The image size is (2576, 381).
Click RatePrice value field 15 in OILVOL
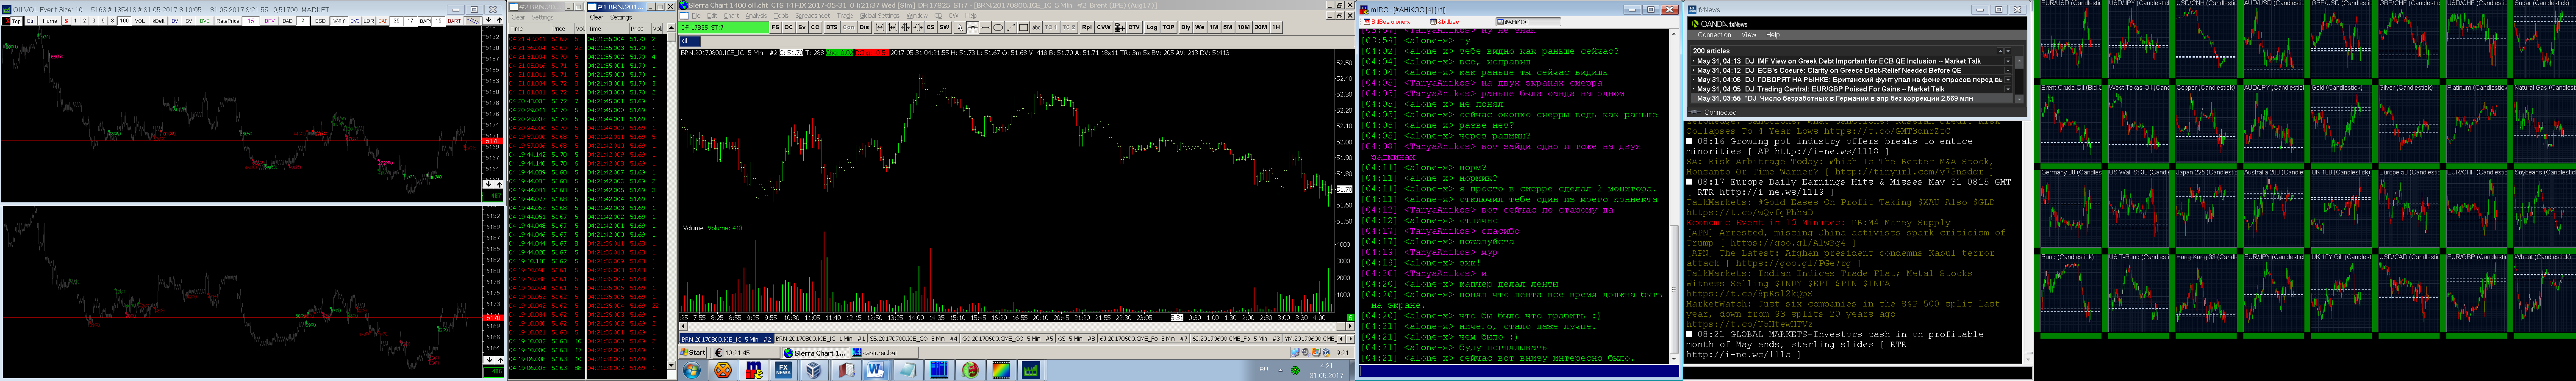pos(251,21)
